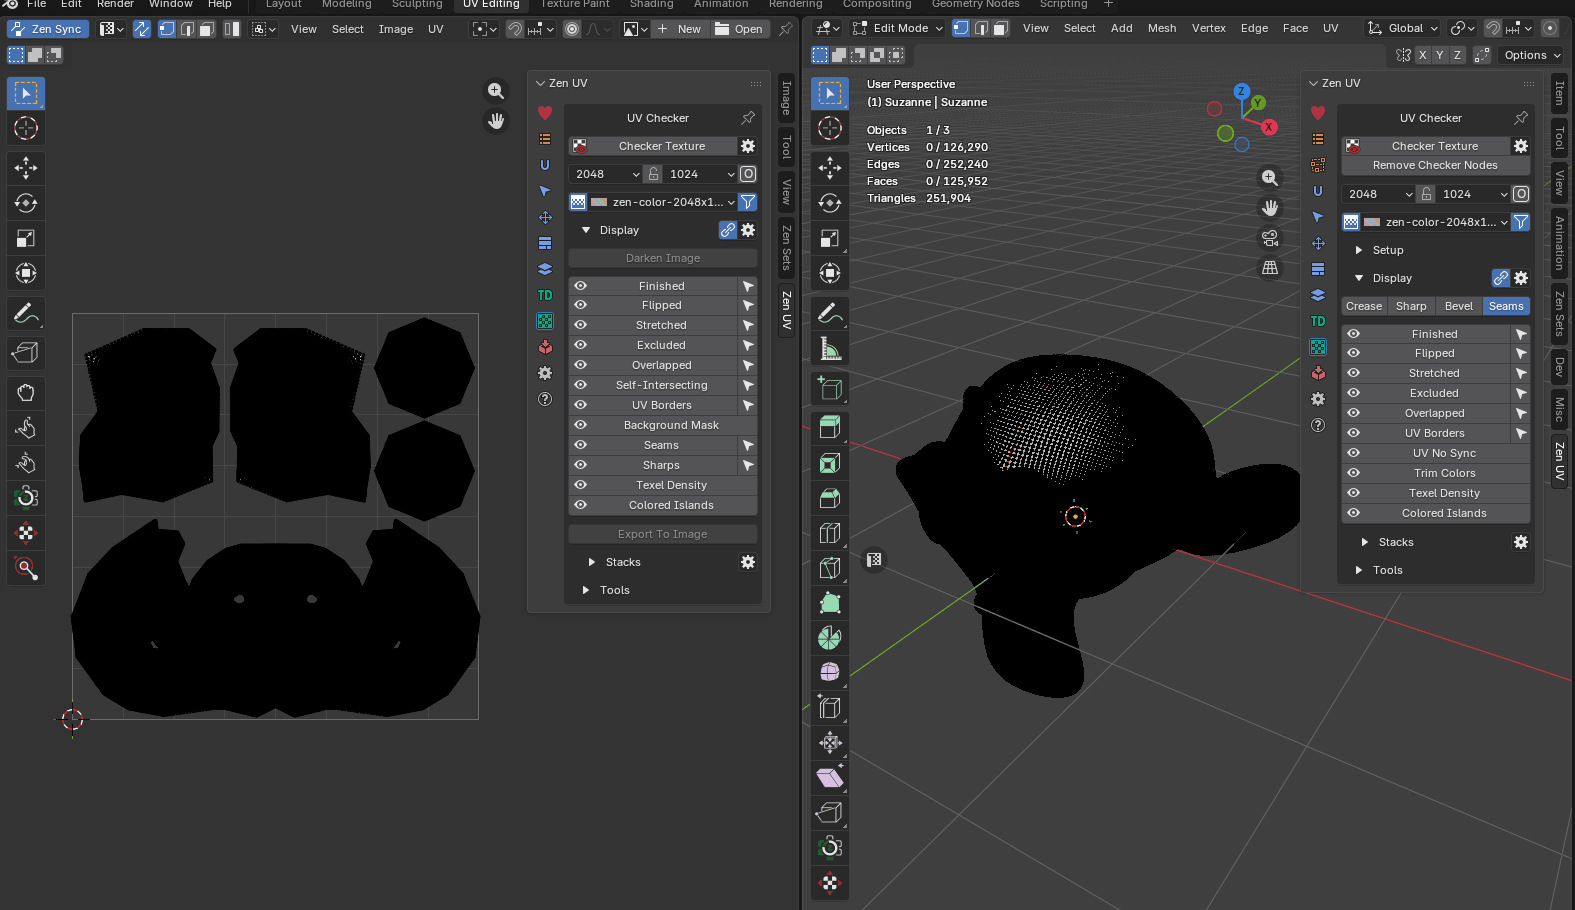Image resolution: width=1575 pixels, height=910 pixels.
Task: Expand the Setup section in 3D viewport panel
Action: click(x=1387, y=250)
